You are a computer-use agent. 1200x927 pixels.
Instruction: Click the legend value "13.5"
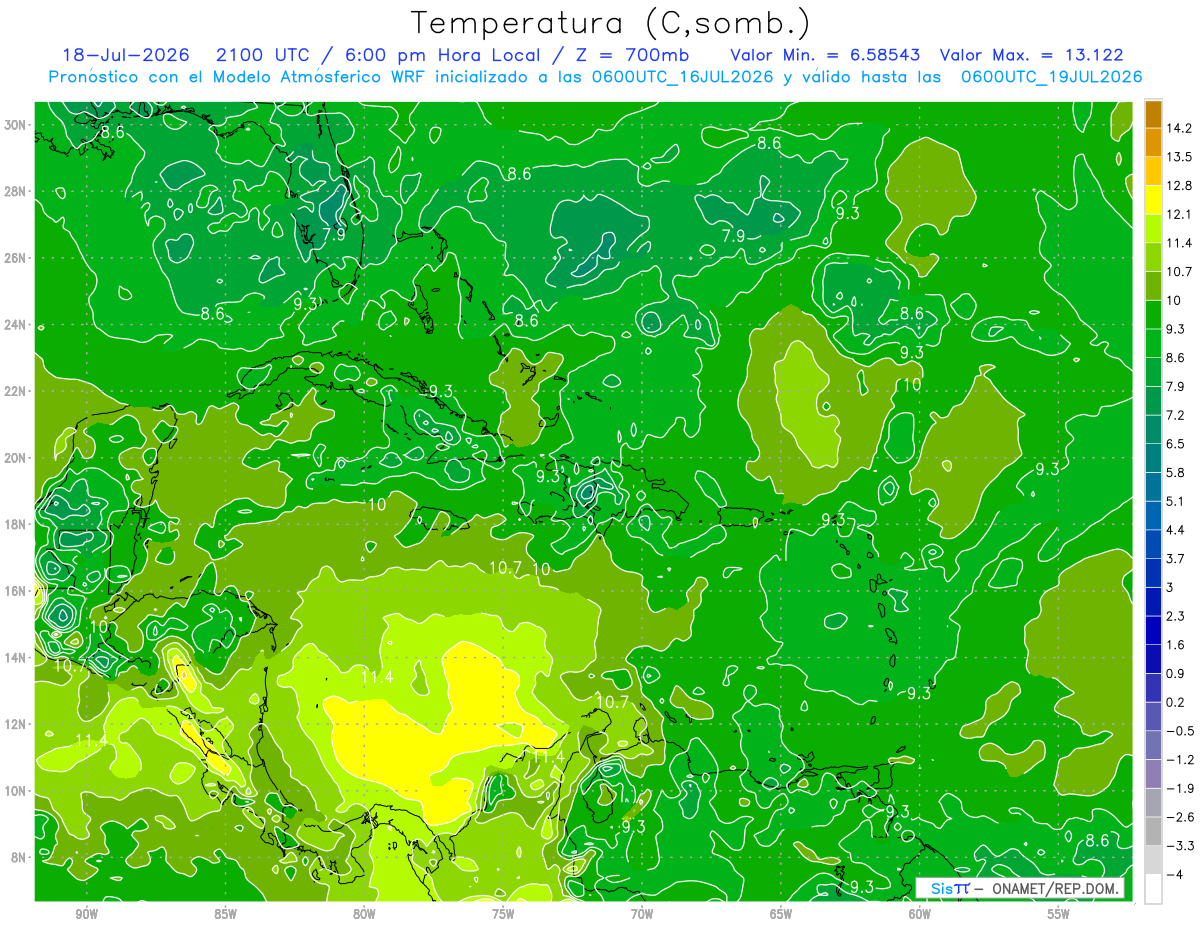click(x=1181, y=157)
